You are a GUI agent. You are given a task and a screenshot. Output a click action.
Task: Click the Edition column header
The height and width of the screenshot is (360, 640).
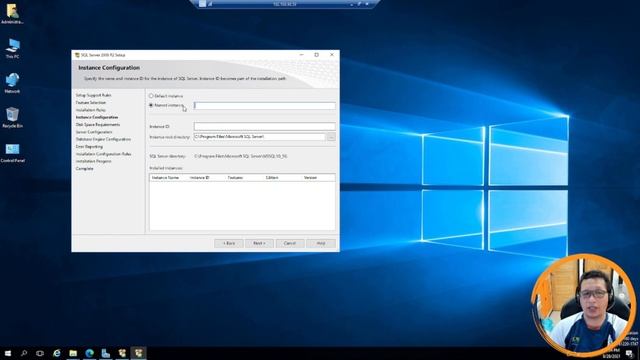(x=282, y=178)
